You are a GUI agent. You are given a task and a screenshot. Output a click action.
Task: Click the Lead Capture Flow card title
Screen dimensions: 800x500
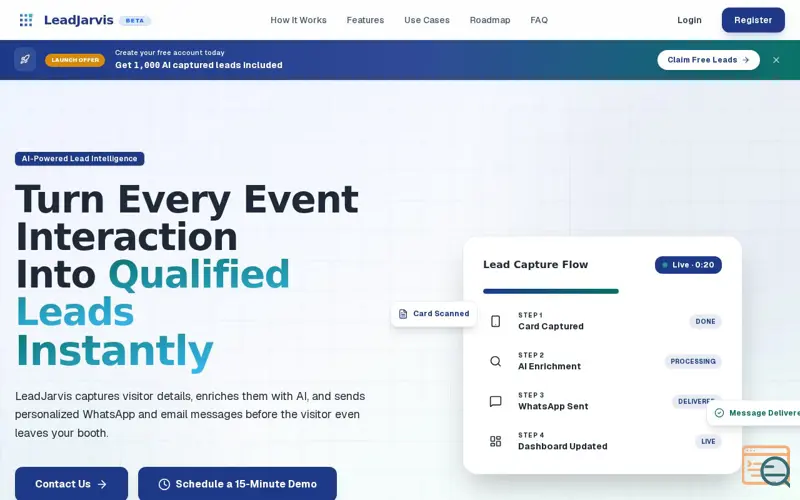(536, 264)
